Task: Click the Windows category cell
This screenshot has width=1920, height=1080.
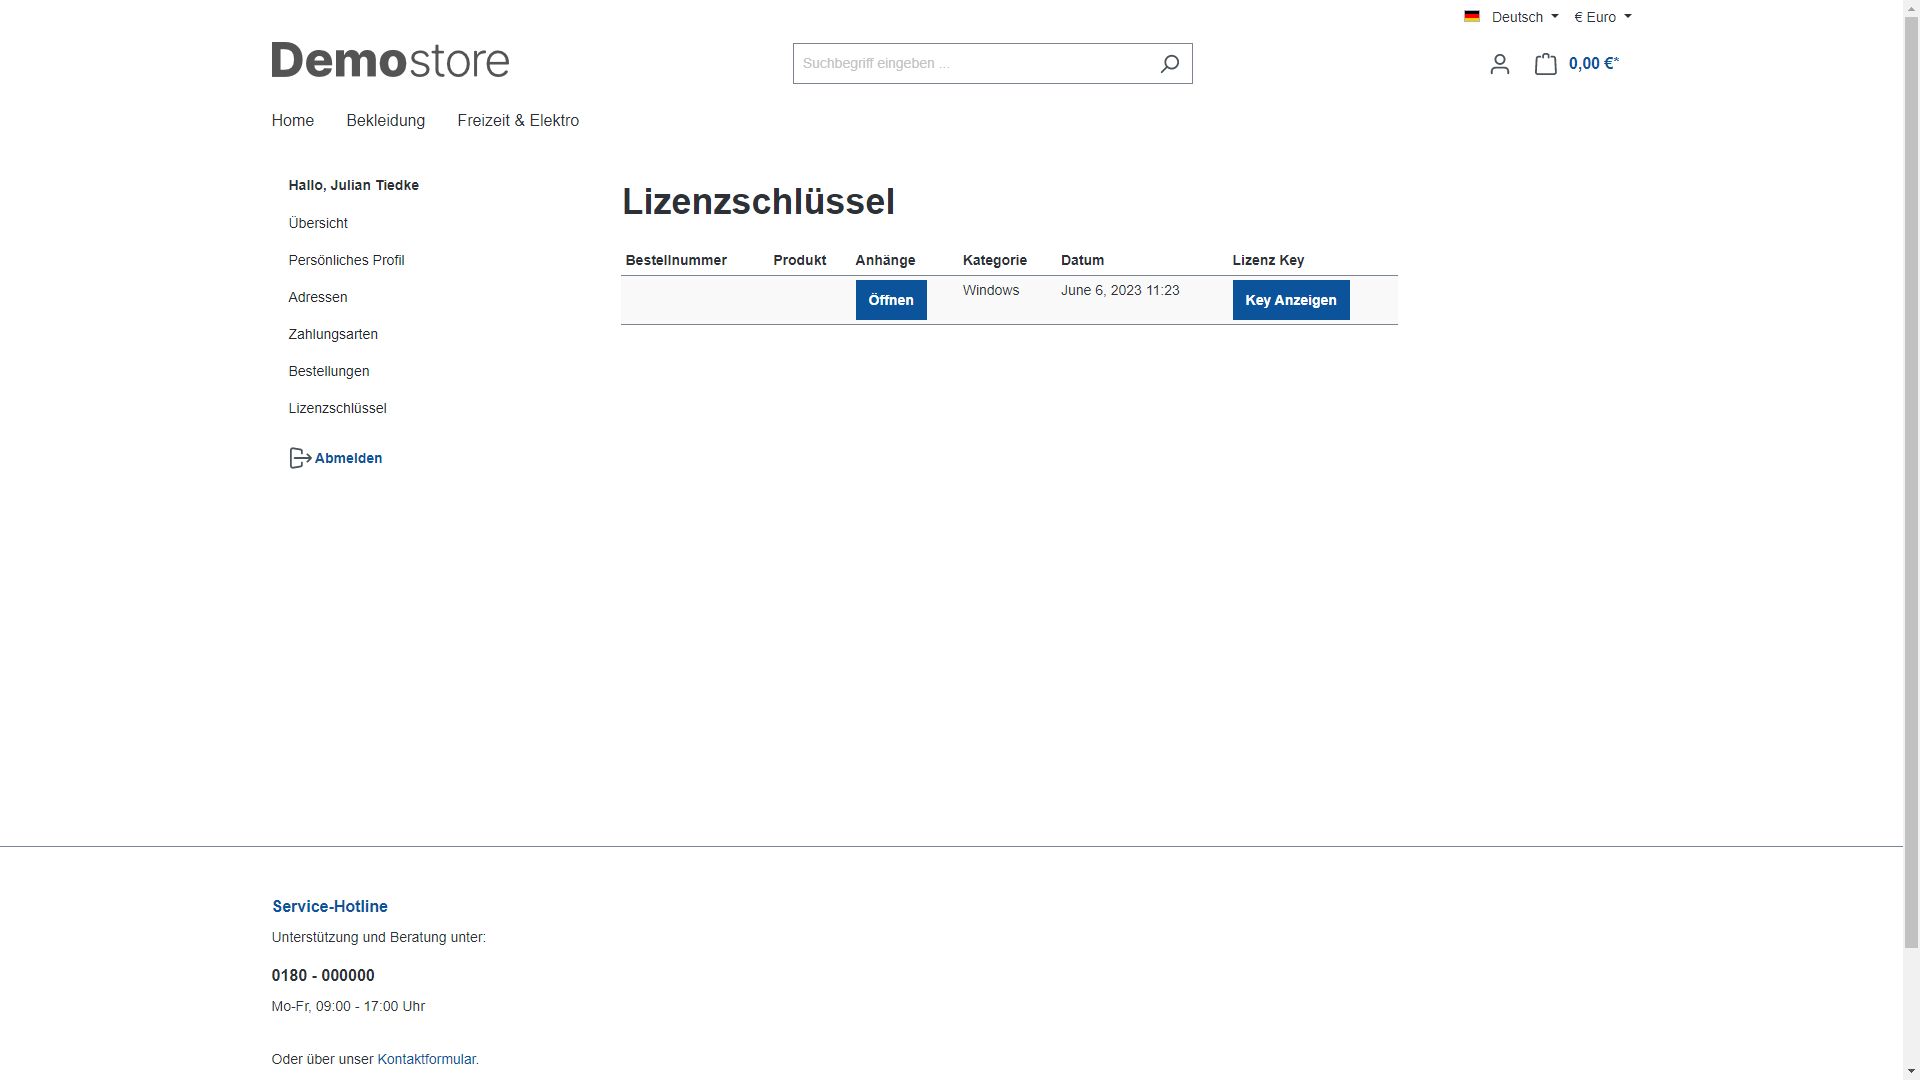Action: click(991, 290)
